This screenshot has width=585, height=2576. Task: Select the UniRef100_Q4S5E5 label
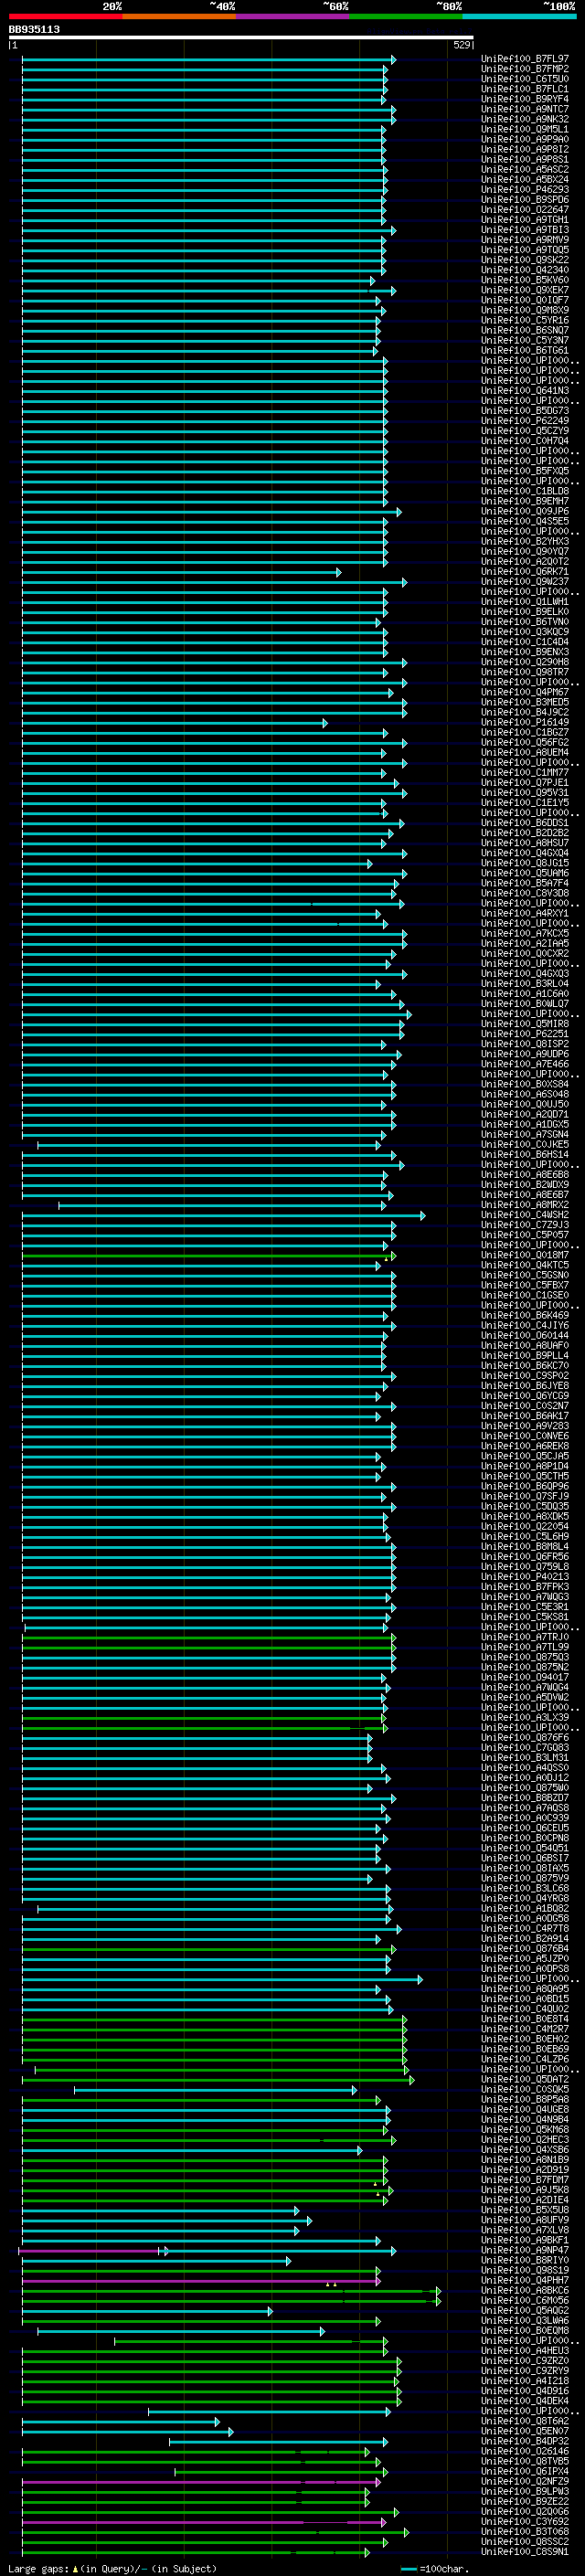(525, 522)
